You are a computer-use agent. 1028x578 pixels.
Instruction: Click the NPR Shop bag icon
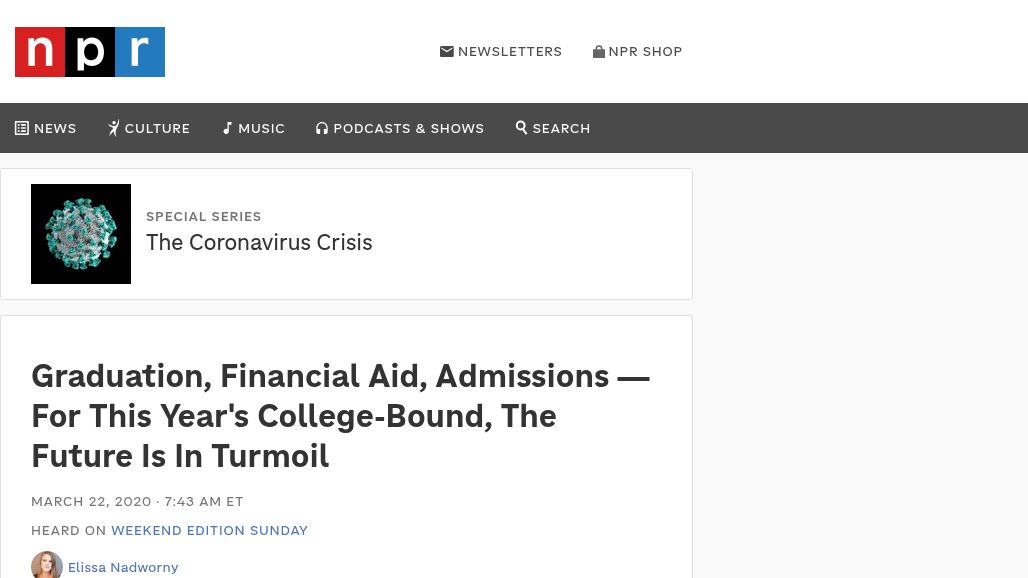tap(599, 52)
